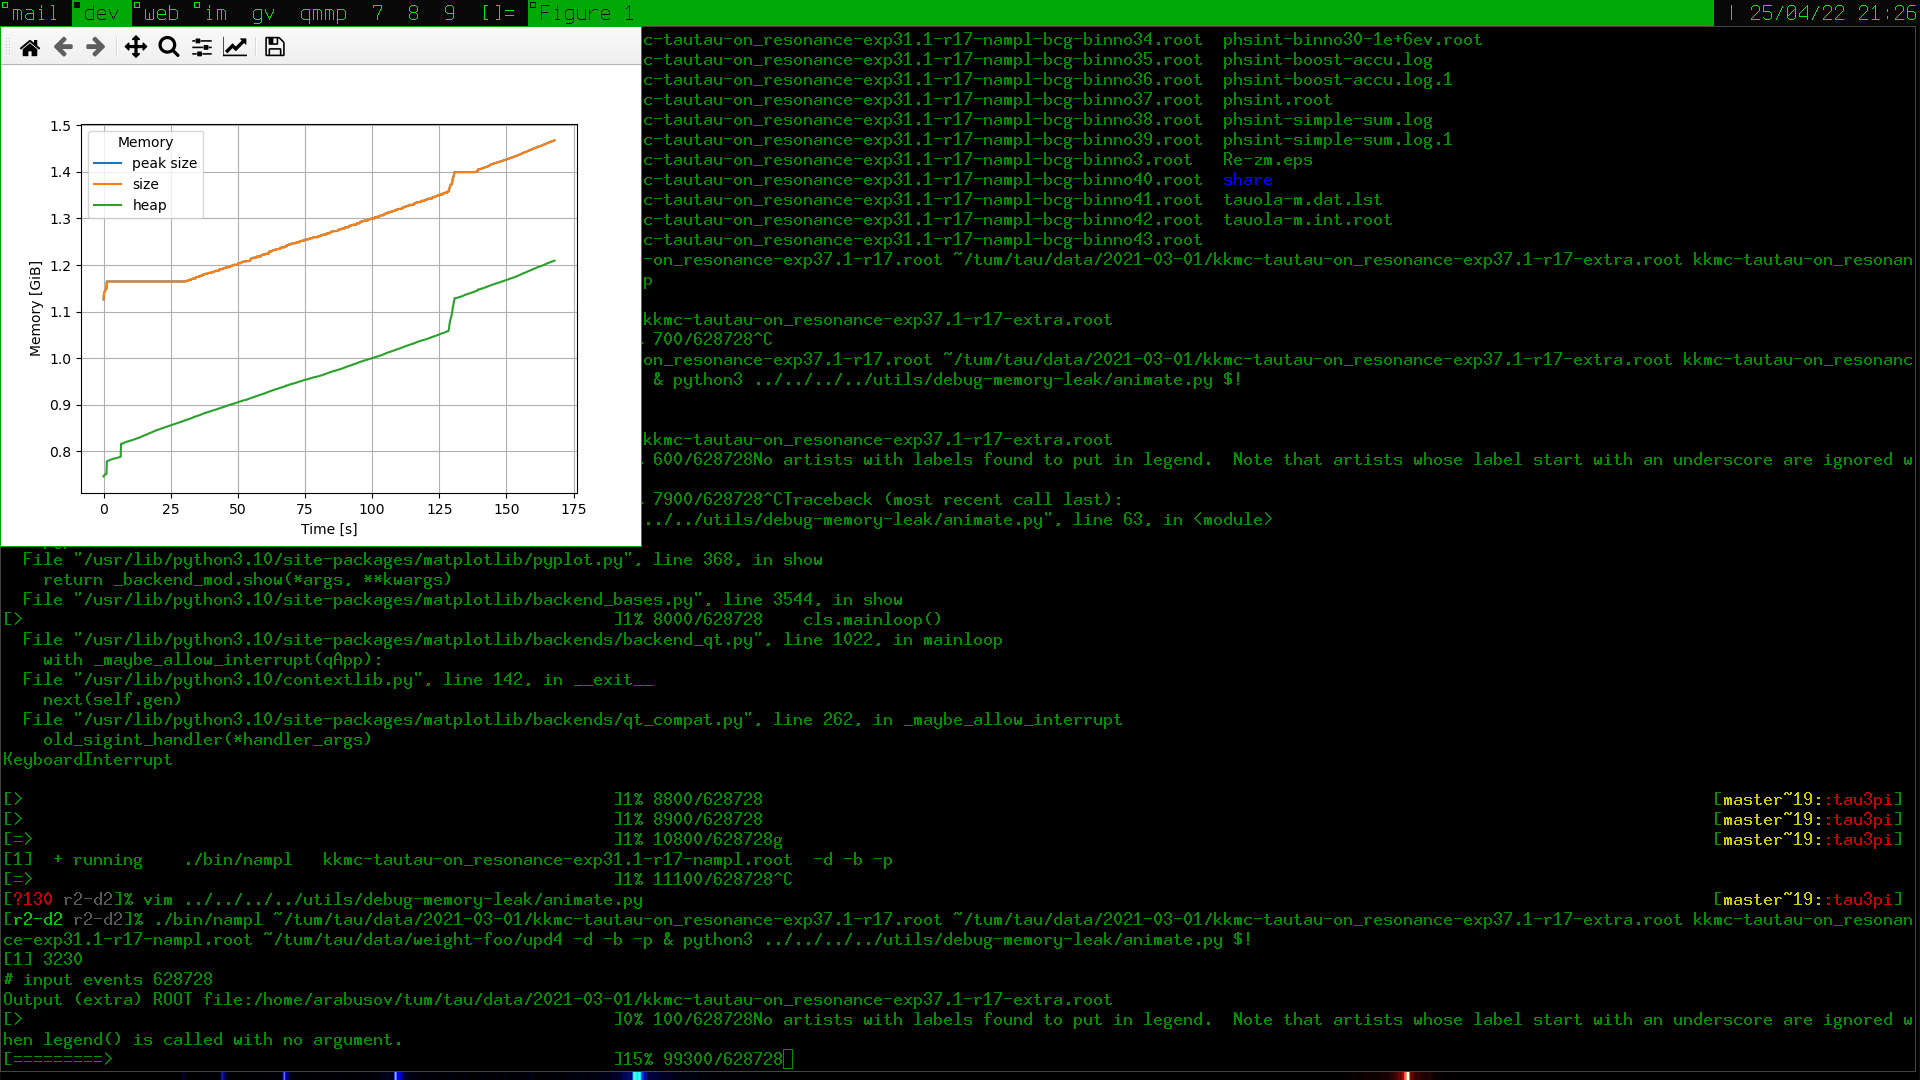Select the Pan tool in the figure toolbar

point(135,47)
